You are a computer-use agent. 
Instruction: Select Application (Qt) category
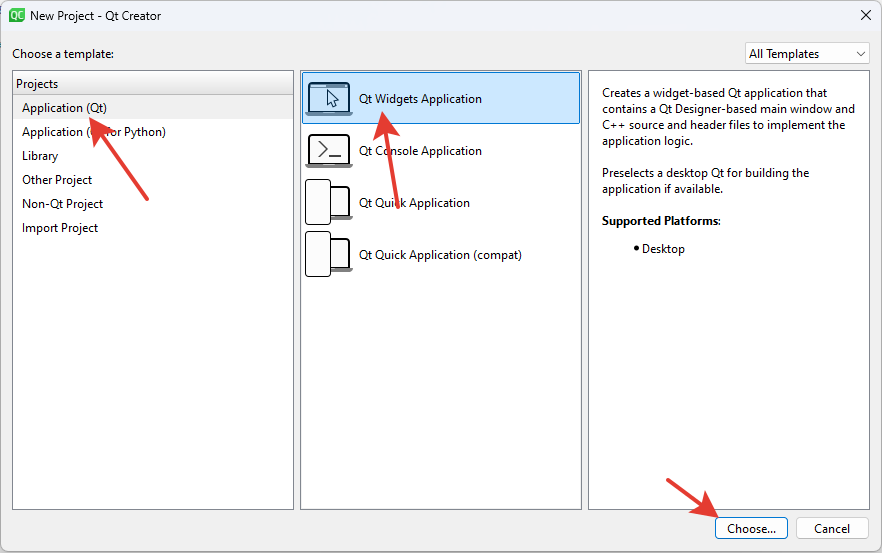tap(153, 107)
